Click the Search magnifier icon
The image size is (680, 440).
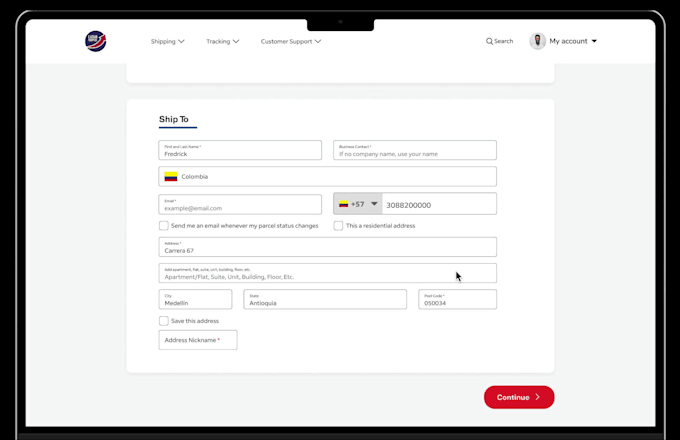(489, 41)
